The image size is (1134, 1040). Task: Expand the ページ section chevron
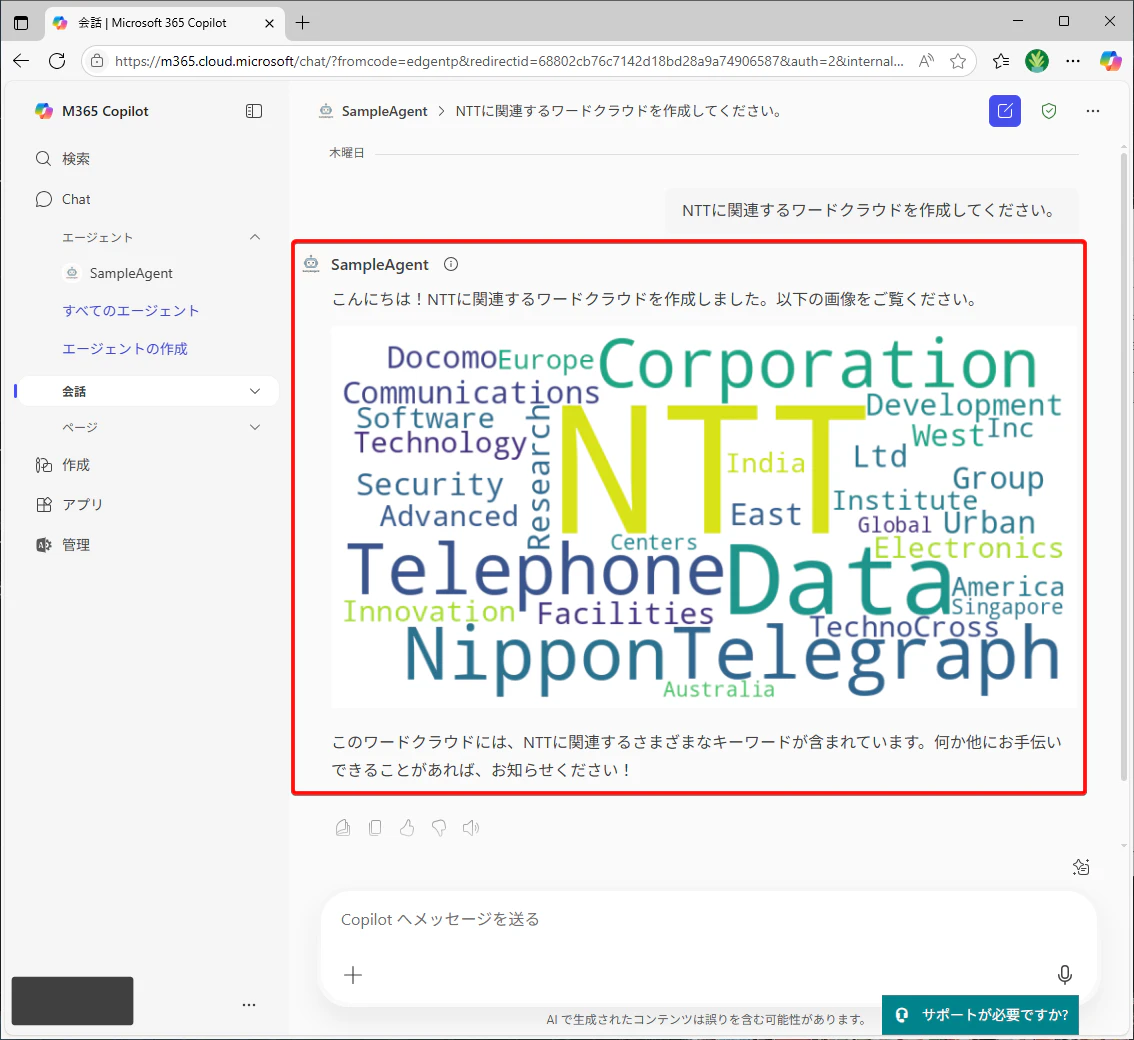pos(255,427)
